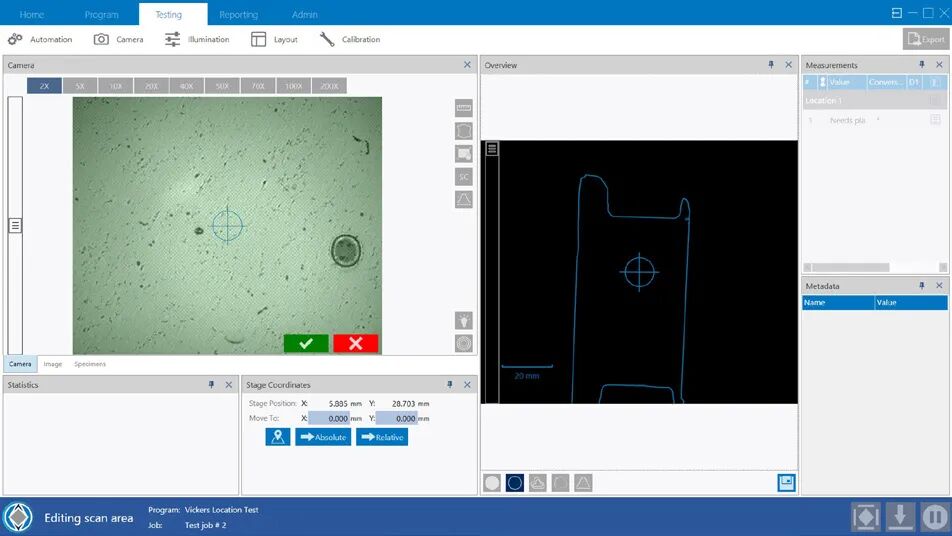The image size is (952, 536).
Task: Select the arc shape tool in Overview
Action: click(x=560, y=483)
